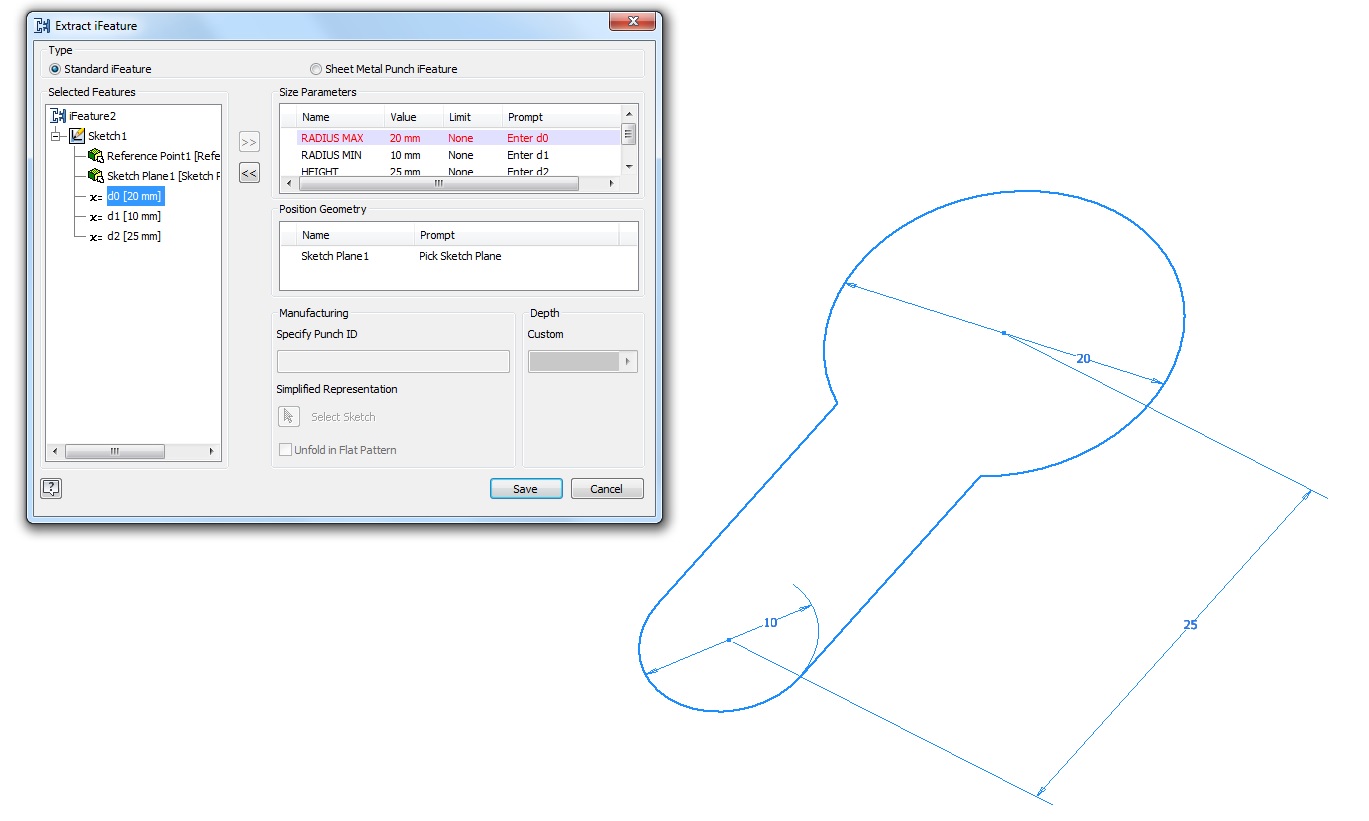Click the Size Parameters horizontal scrollbar thumb
Viewport: 1369px width, 821px height.
tap(439, 184)
